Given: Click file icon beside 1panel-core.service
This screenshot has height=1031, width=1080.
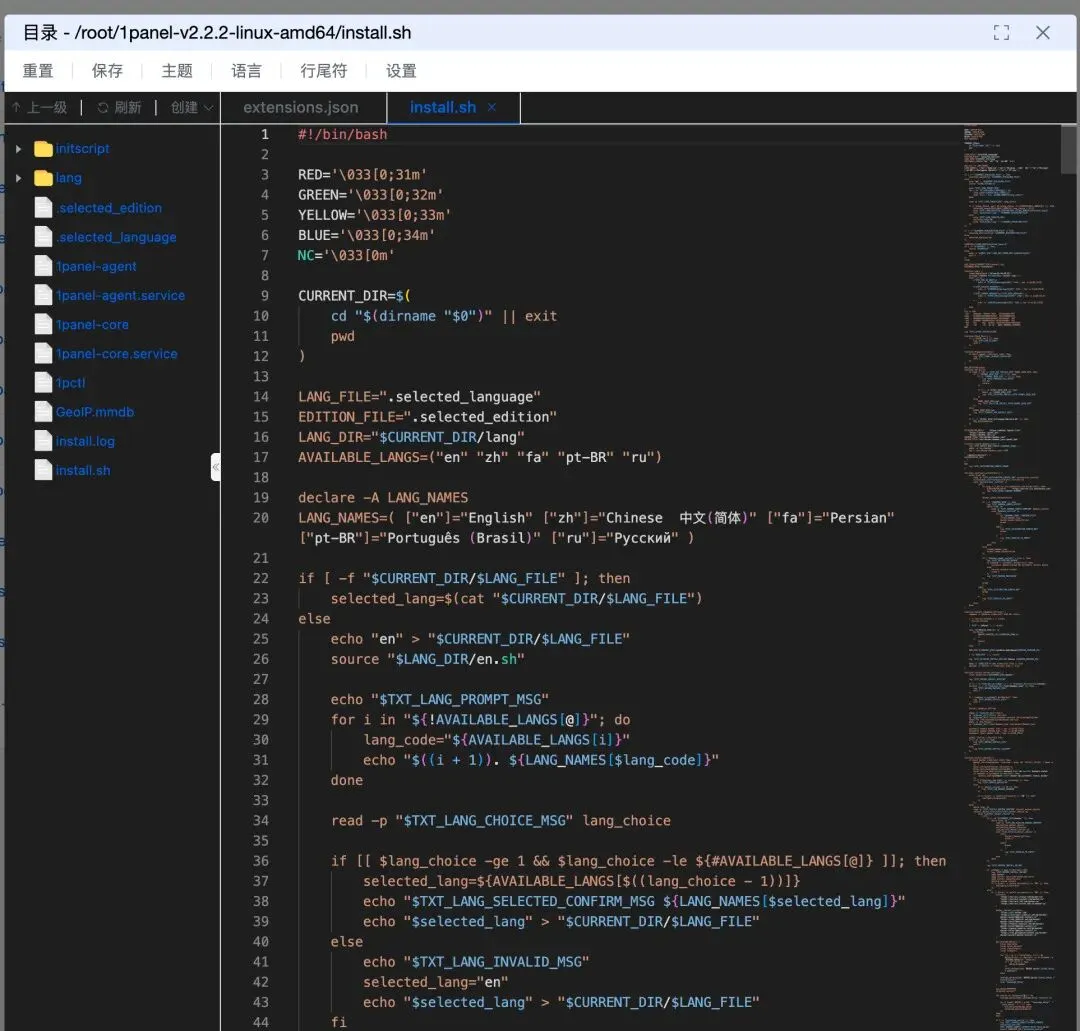Looking at the screenshot, I should pyautogui.click(x=43, y=353).
